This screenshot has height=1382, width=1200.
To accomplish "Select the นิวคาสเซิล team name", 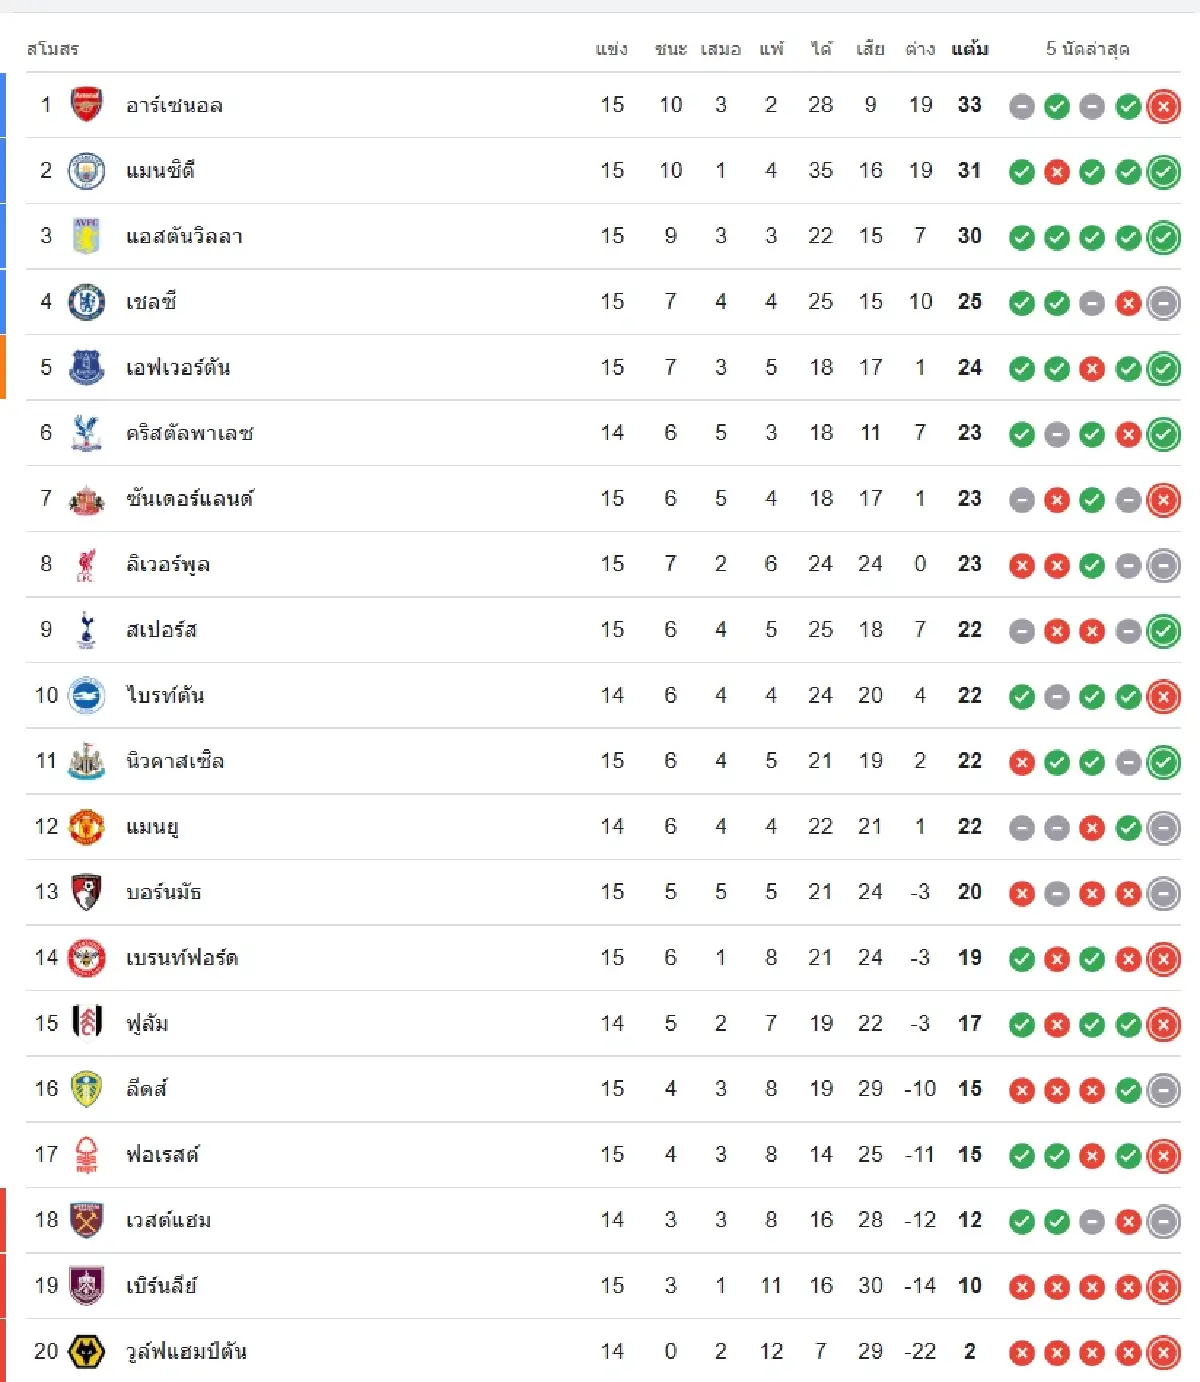I will click(x=175, y=761).
